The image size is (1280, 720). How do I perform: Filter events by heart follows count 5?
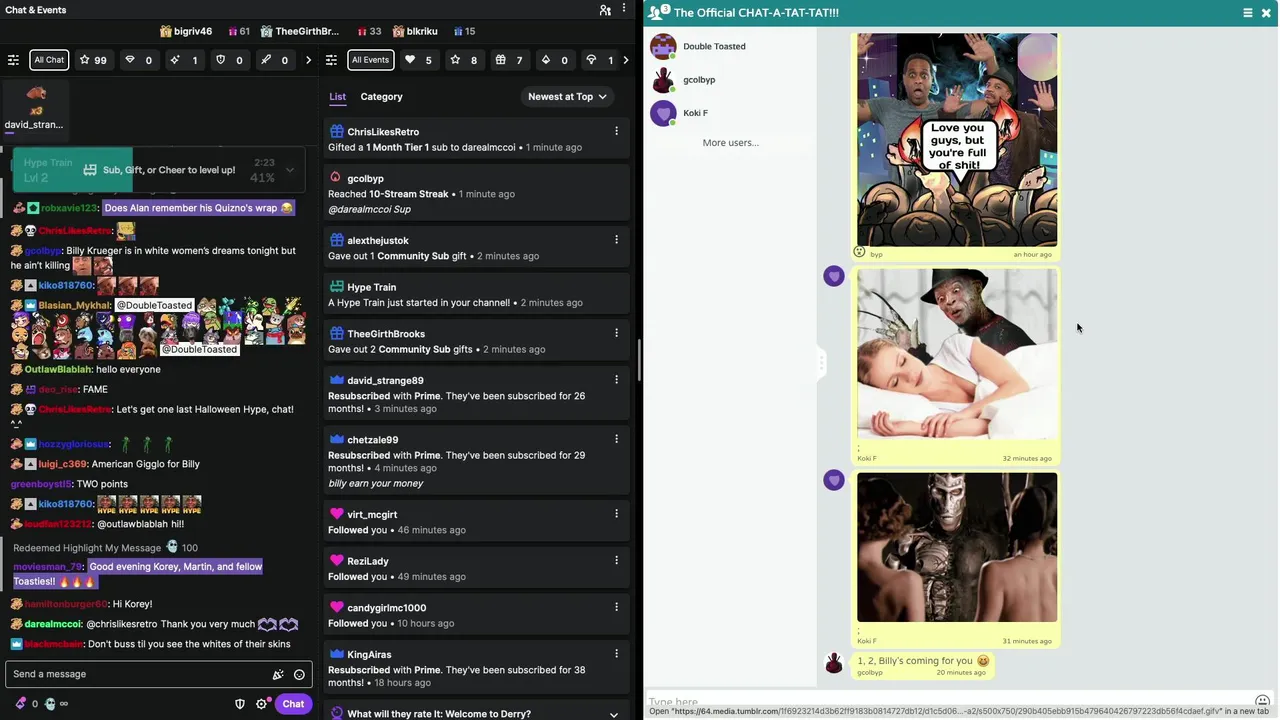point(418,60)
